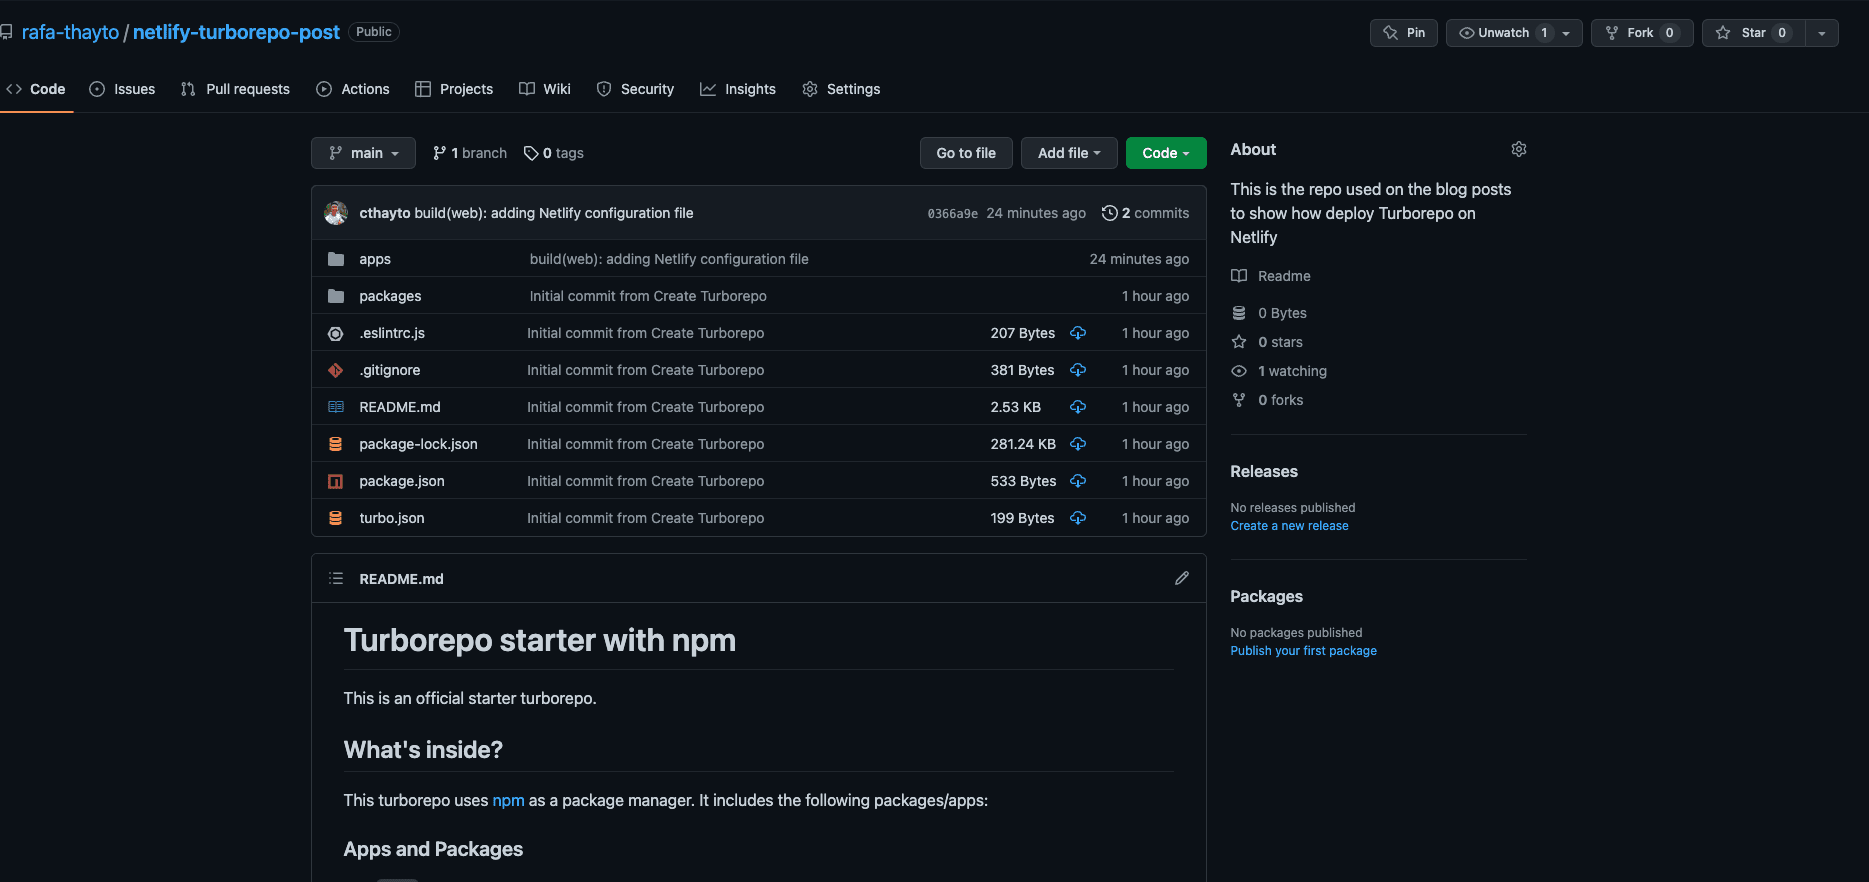
Task: Open the Unwatch notifications dropdown arrow
Action: pos(1566,33)
